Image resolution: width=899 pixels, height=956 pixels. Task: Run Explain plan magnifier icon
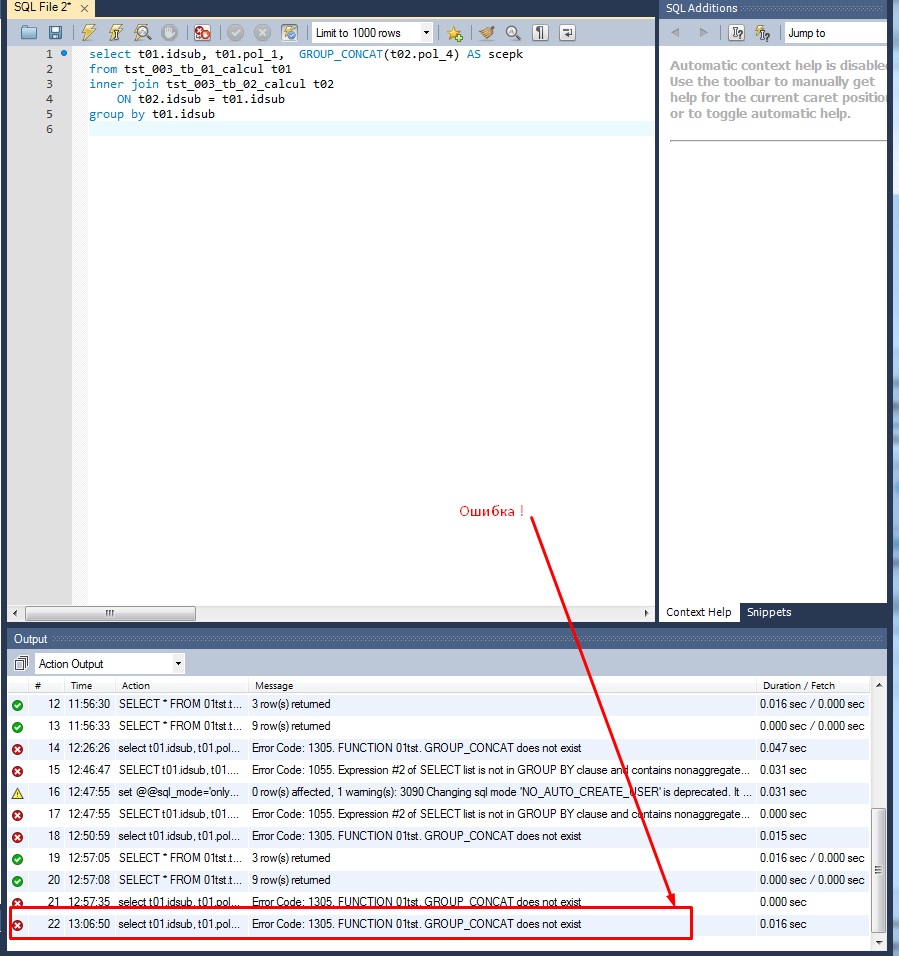pos(143,33)
